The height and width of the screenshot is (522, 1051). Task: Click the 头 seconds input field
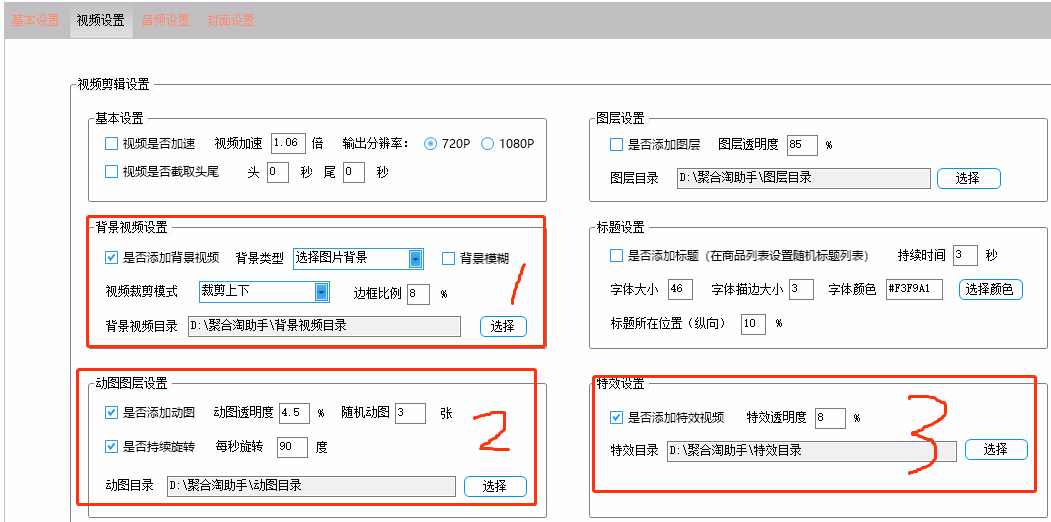click(277, 172)
